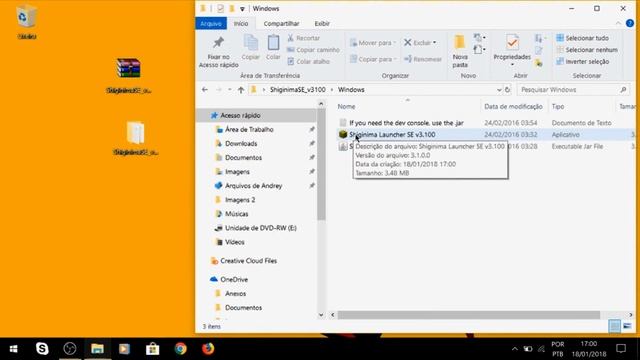Sort by the Nome column header
Viewport: 640px width, 360px height.
pos(346,107)
